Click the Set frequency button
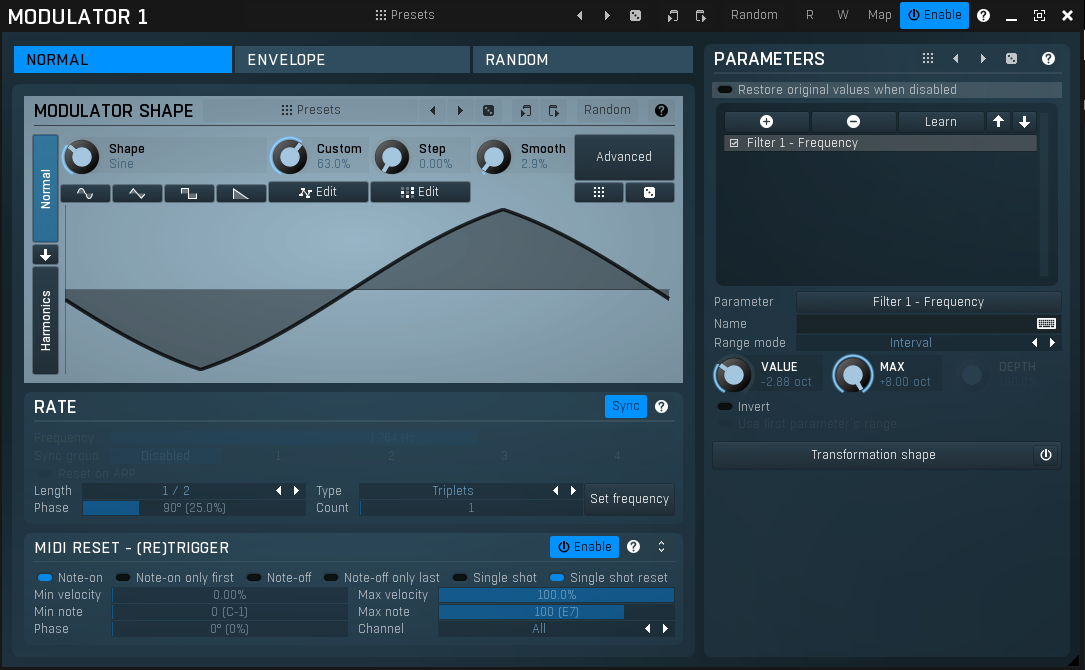 (629, 499)
